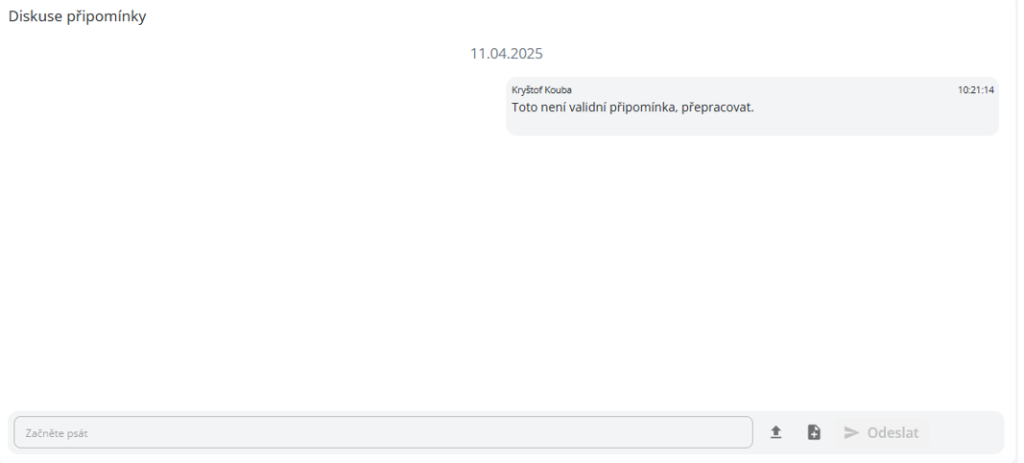Focus the 'Začněte psát' message input field

click(x=383, y=432)
